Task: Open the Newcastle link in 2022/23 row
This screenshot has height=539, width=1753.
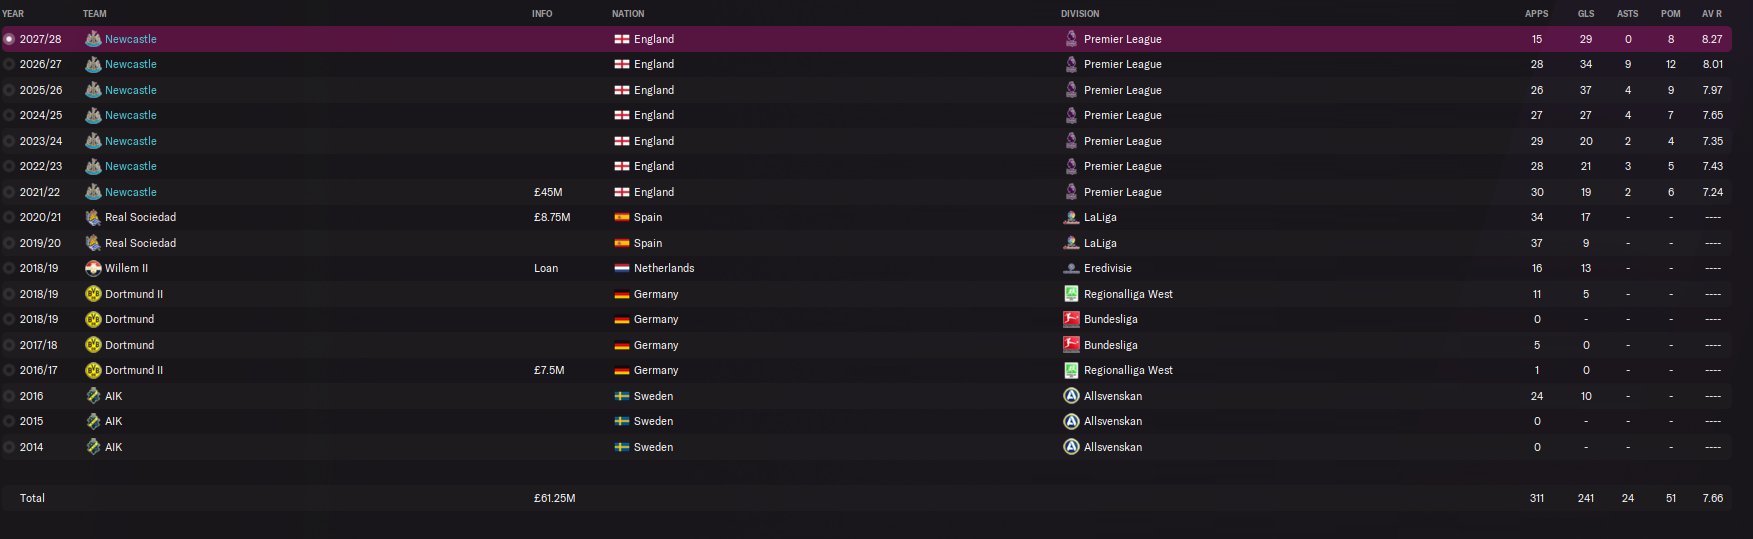Action: (131, 166)
